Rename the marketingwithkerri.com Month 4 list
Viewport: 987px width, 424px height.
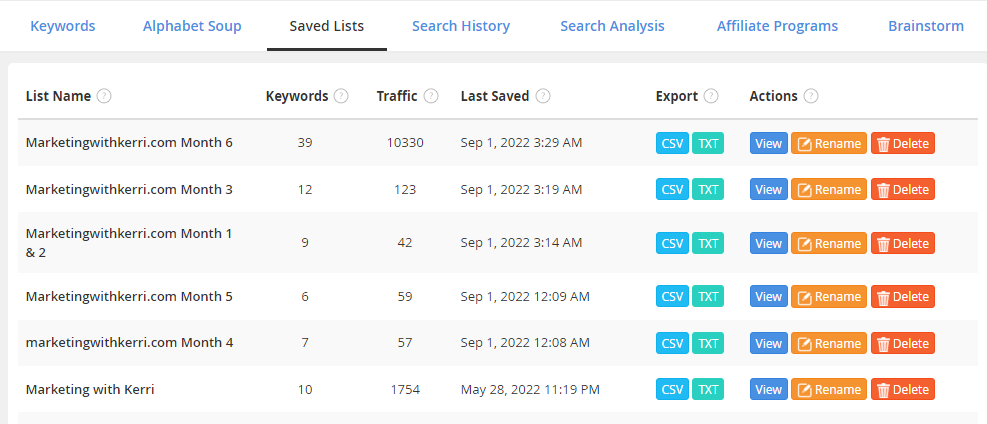829,343
